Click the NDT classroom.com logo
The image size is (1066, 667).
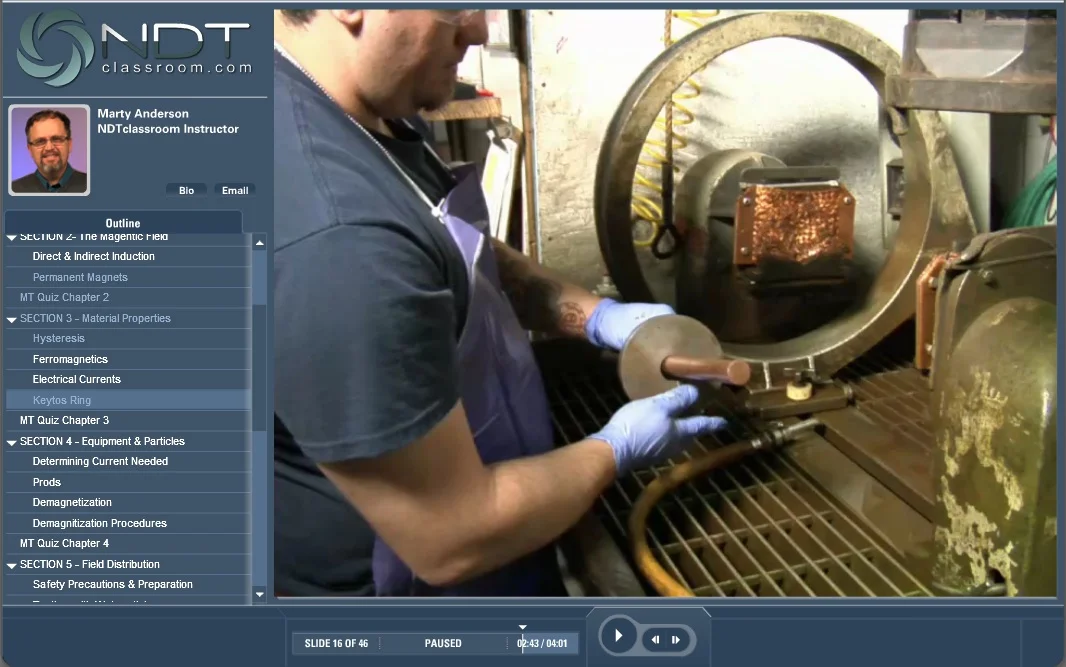135,48
